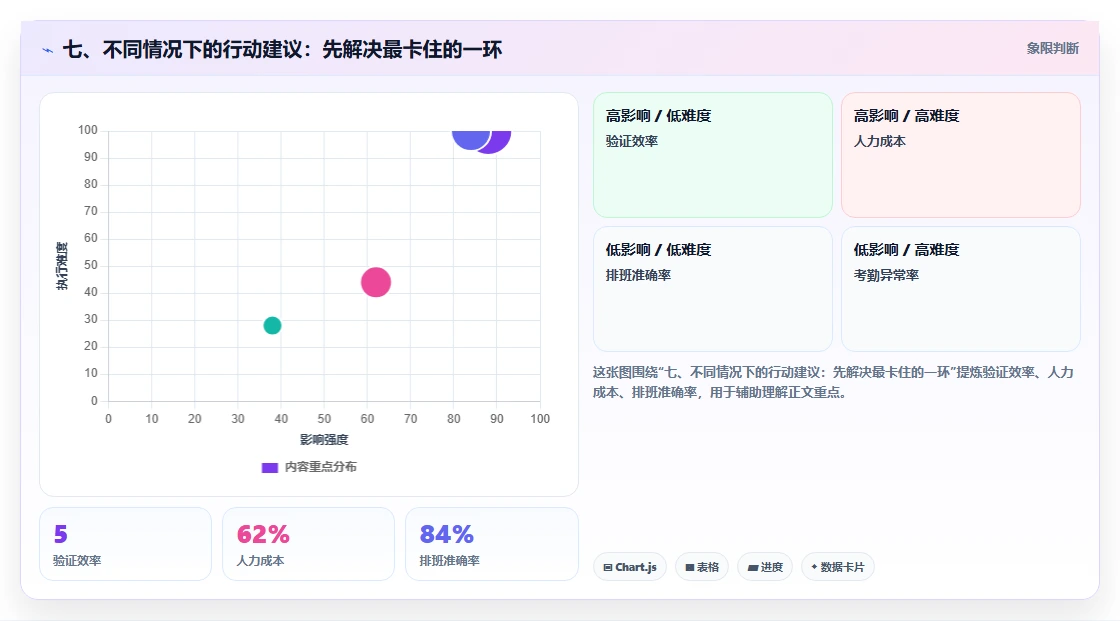Screen dimensions: 1120x621
Task: Click the section heading 七、不同情况下的行动建议
Action: (x=282, y=50)
